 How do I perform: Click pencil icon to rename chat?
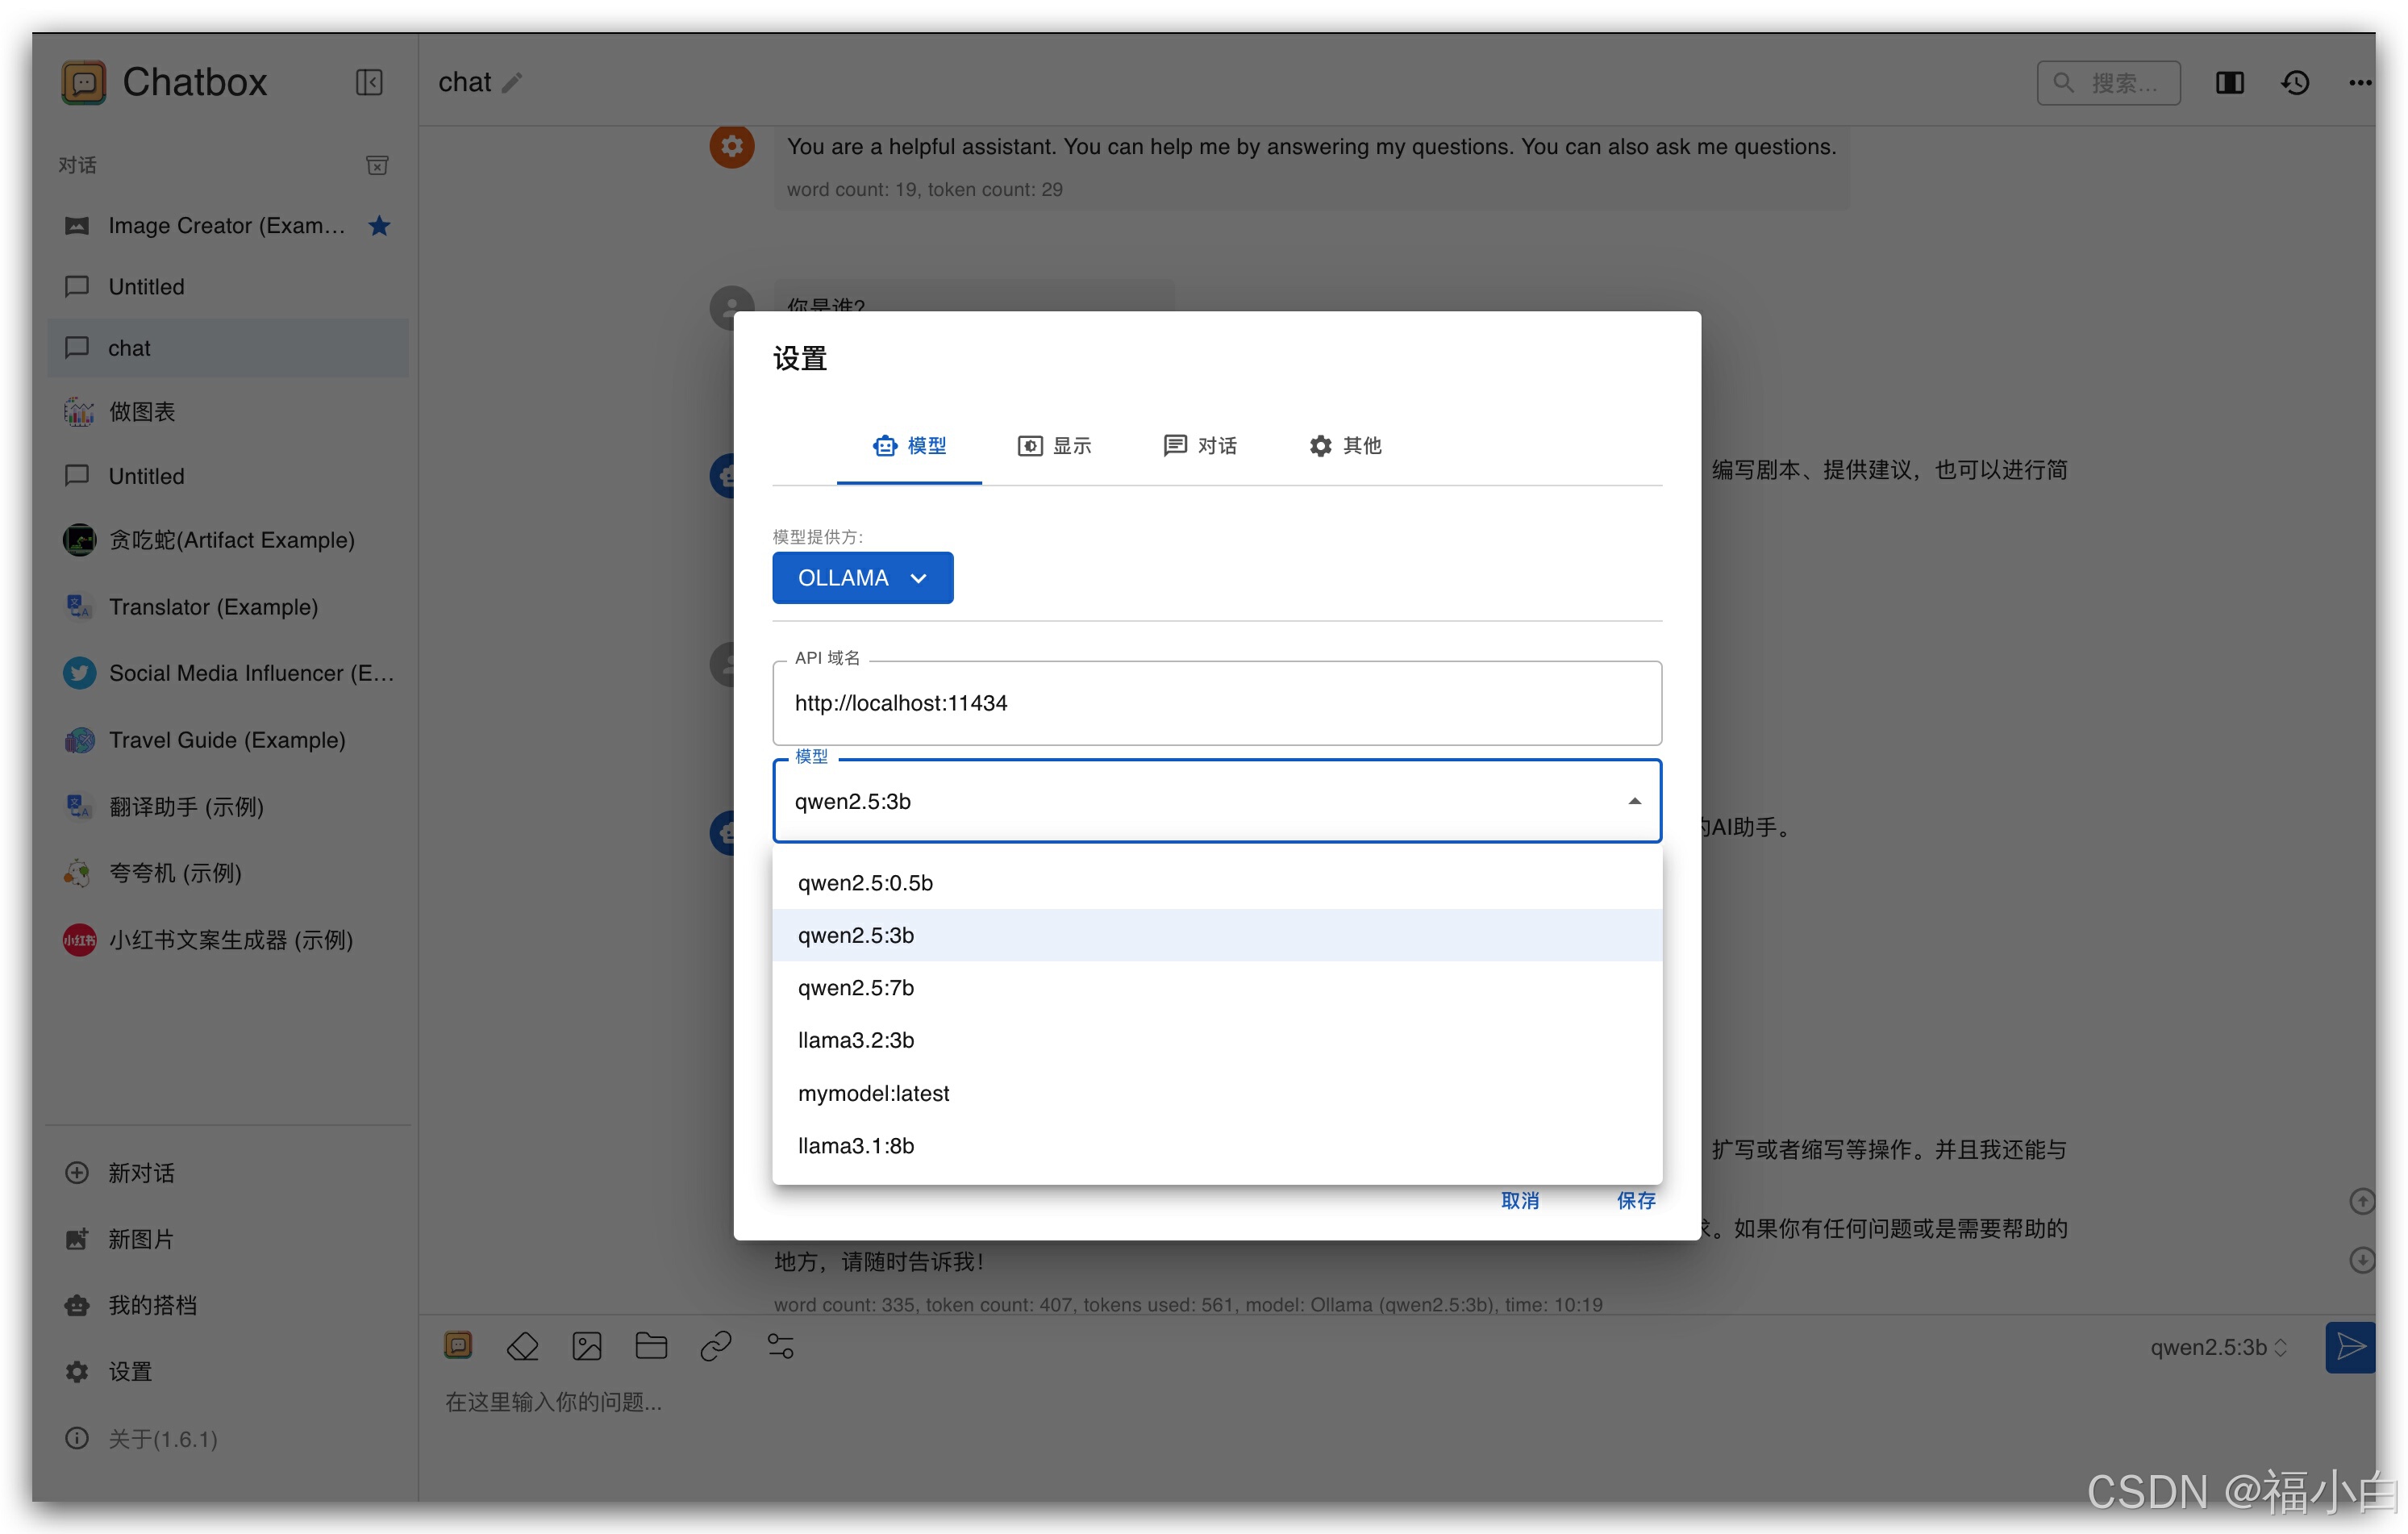[x=512, y=83]
